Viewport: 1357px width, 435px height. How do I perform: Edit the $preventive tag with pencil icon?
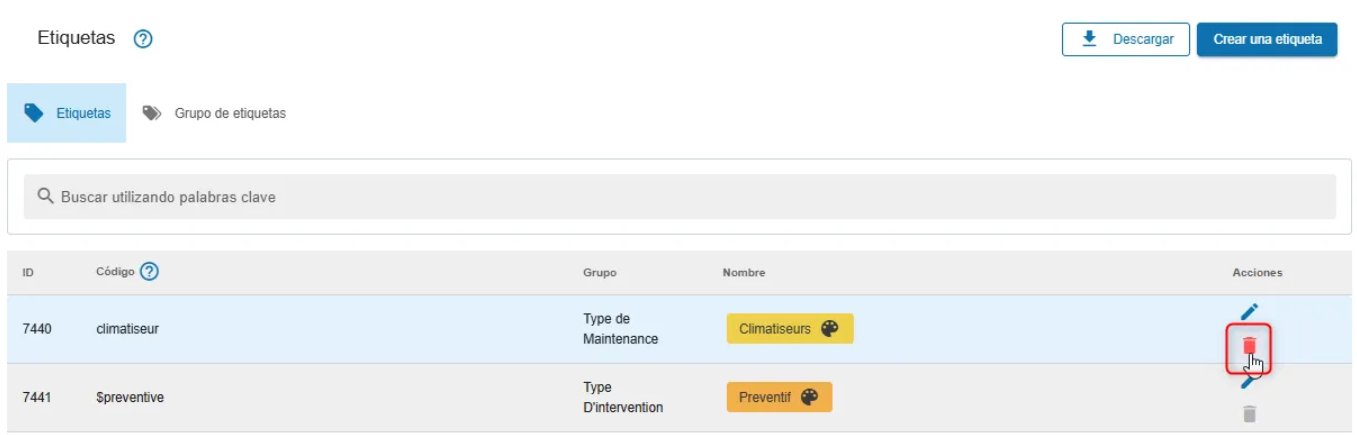[1249, 381]
